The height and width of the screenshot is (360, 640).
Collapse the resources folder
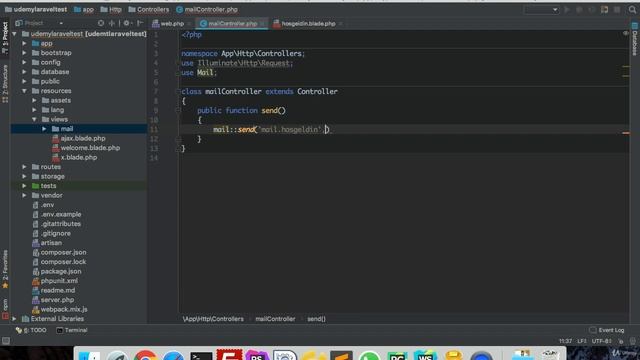point(24,91)
